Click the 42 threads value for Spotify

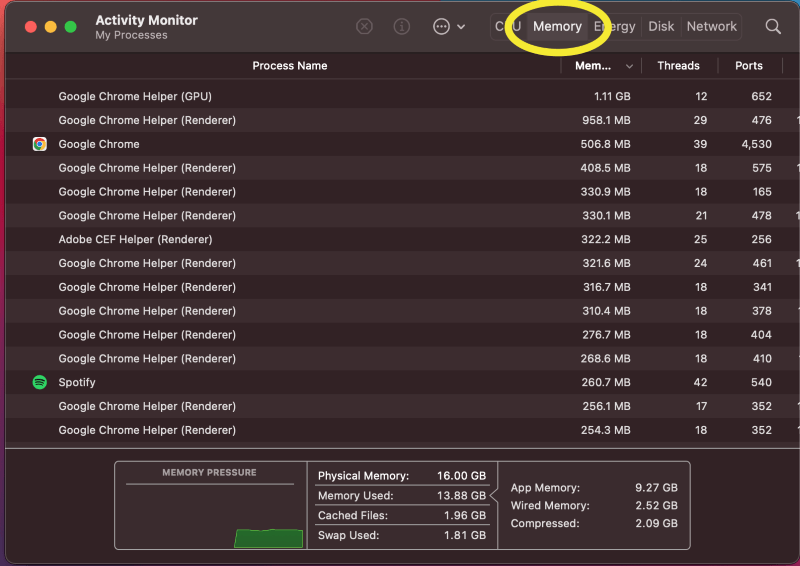click(x=700, y=382)
